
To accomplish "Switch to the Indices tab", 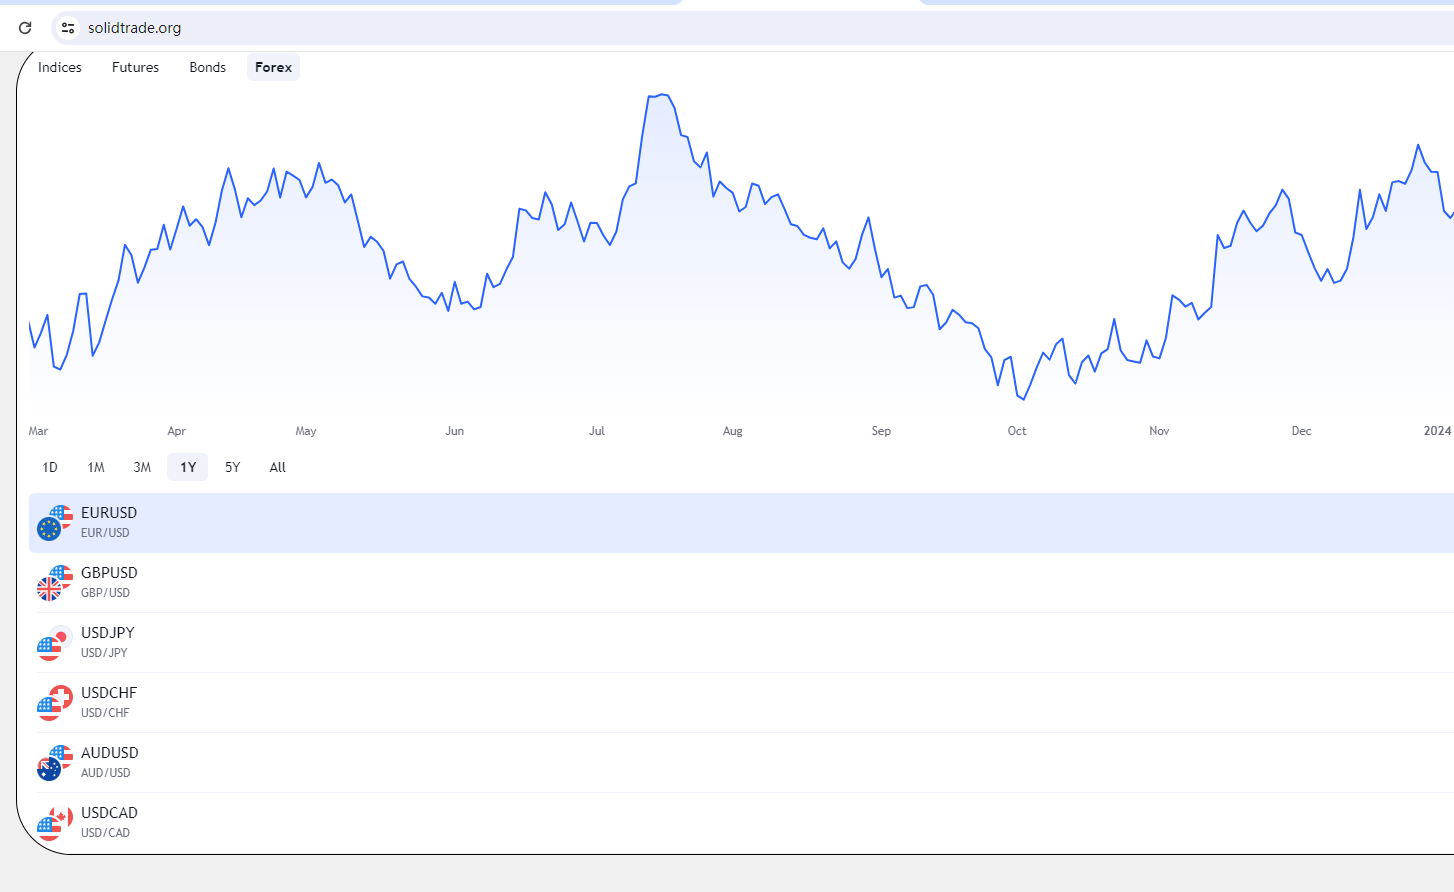I will [x=60, y=67].
